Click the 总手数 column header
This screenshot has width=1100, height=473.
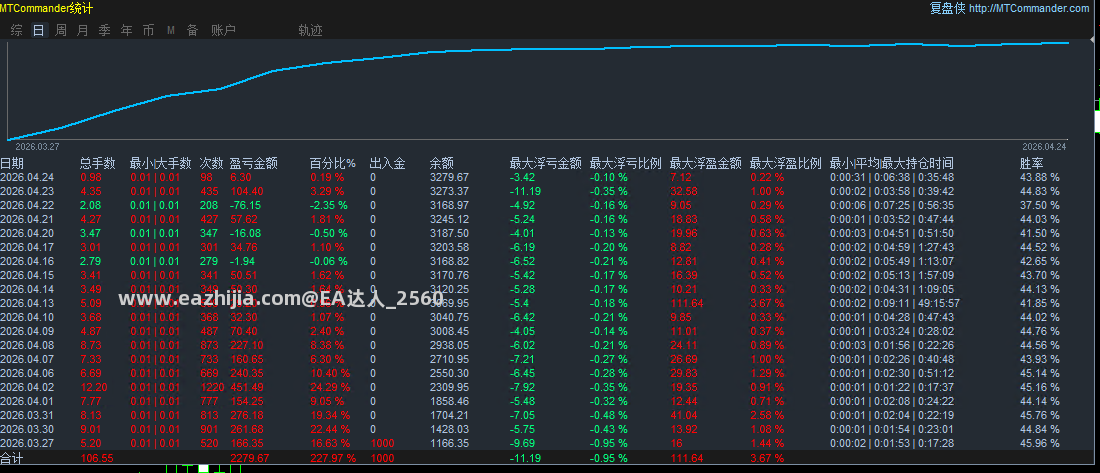pyautogui.click(x=98, y=164)
